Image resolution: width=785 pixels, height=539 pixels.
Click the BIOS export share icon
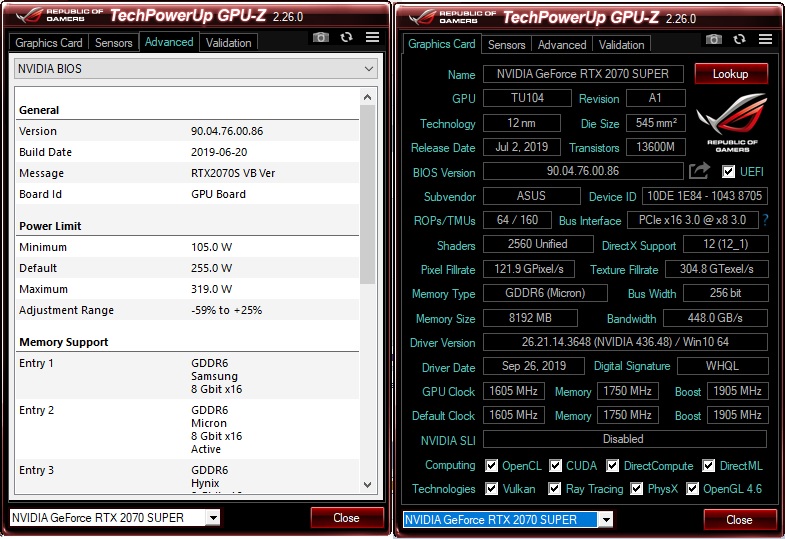pyautogui.click(x=699, y=171)
